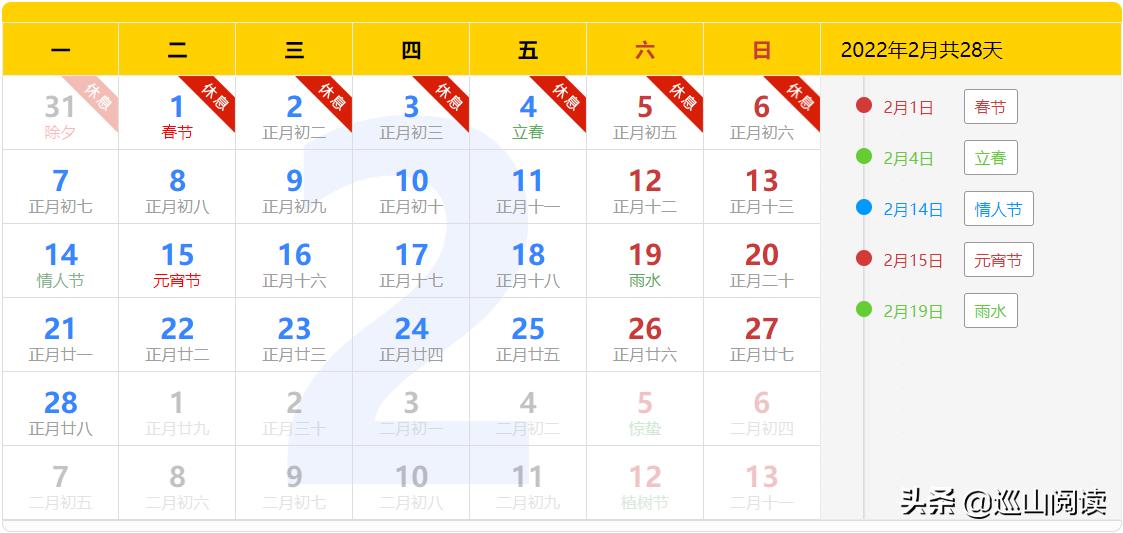Screen dimensions: 1123x533
Task: Click the green dot beside 2月4日
Action: tap(864, 156)
